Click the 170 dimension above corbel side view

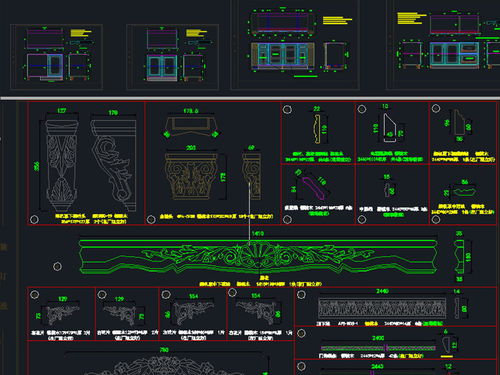113,113
